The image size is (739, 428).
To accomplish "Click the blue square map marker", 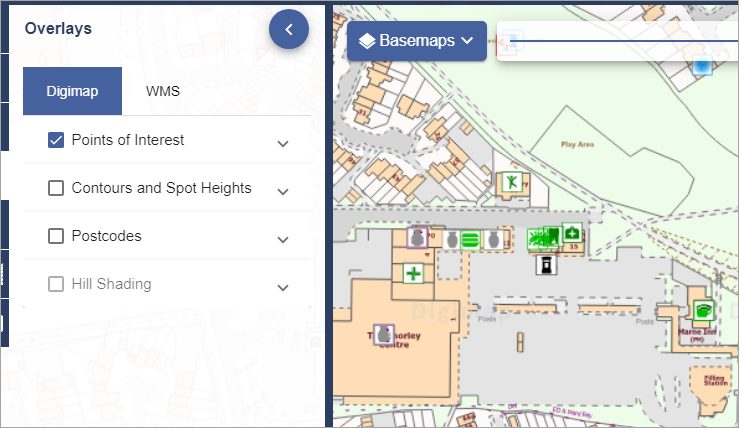I will pos(703,66).
